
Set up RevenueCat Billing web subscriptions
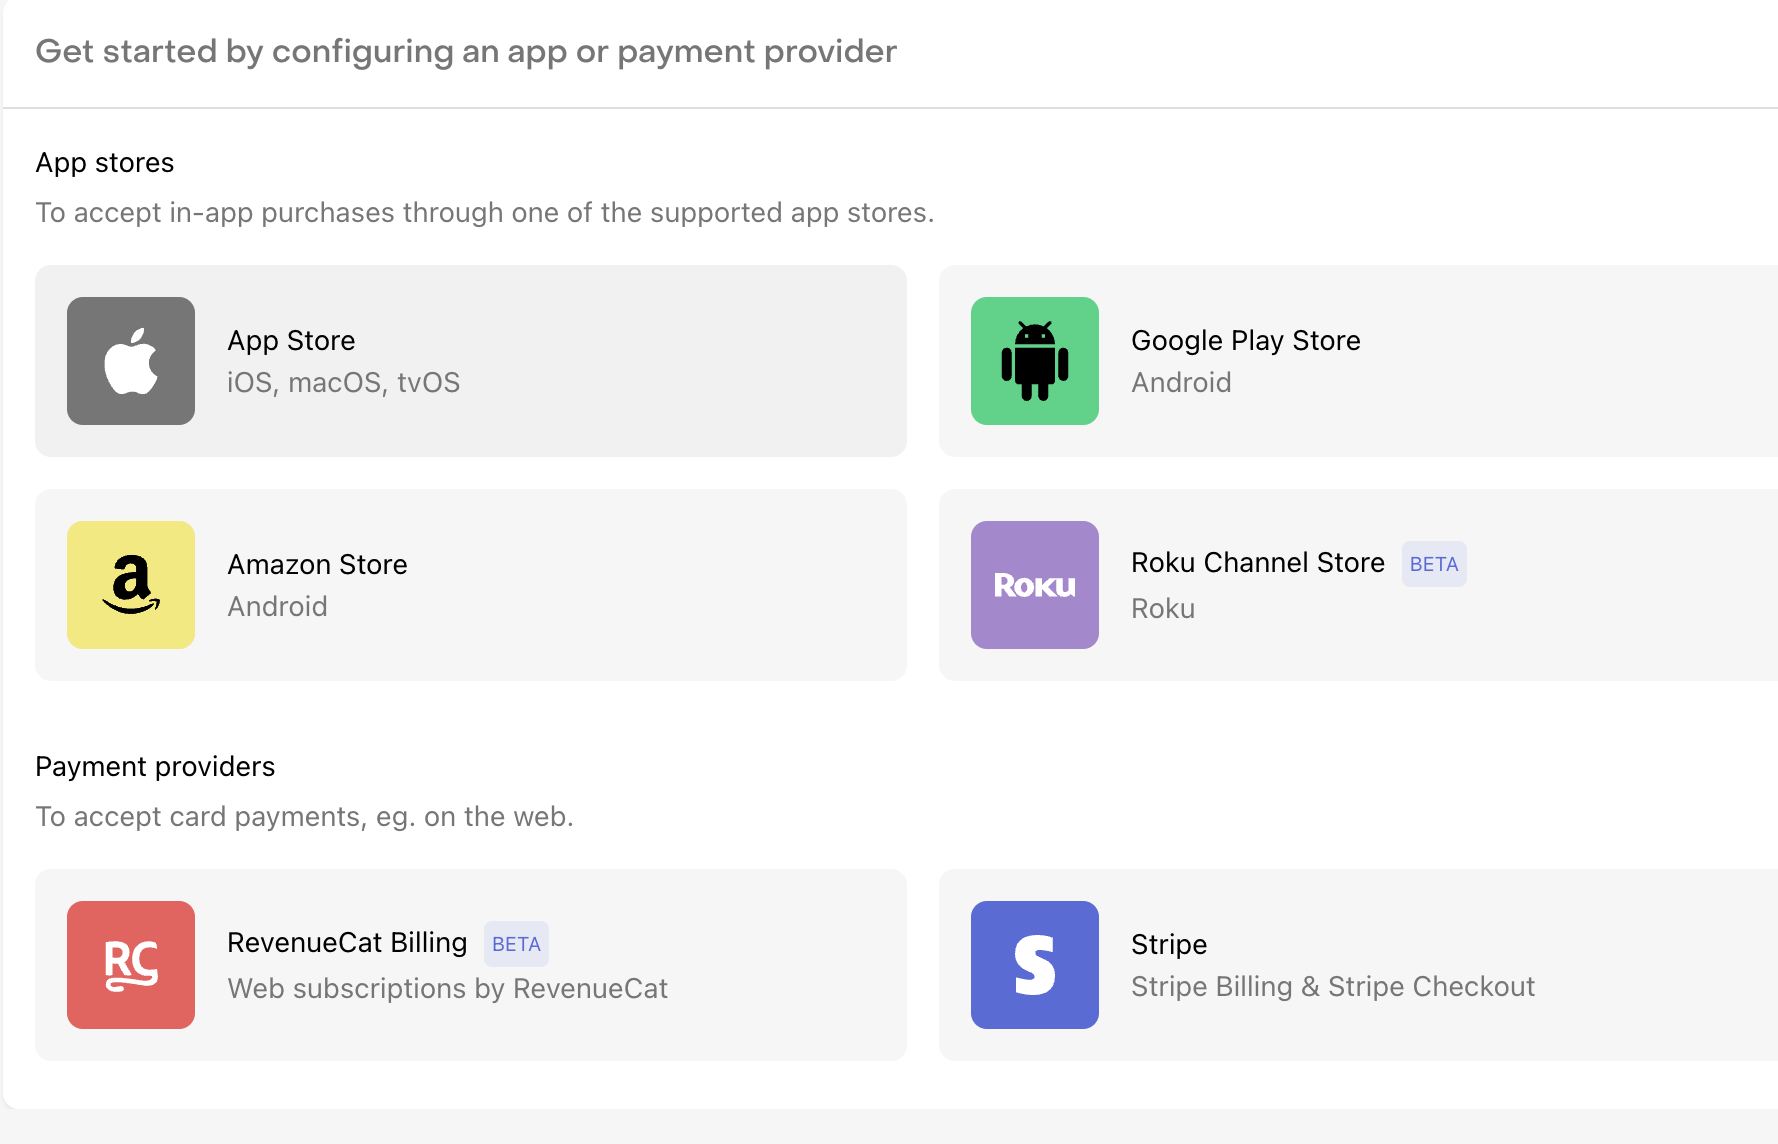pos(470,964)
